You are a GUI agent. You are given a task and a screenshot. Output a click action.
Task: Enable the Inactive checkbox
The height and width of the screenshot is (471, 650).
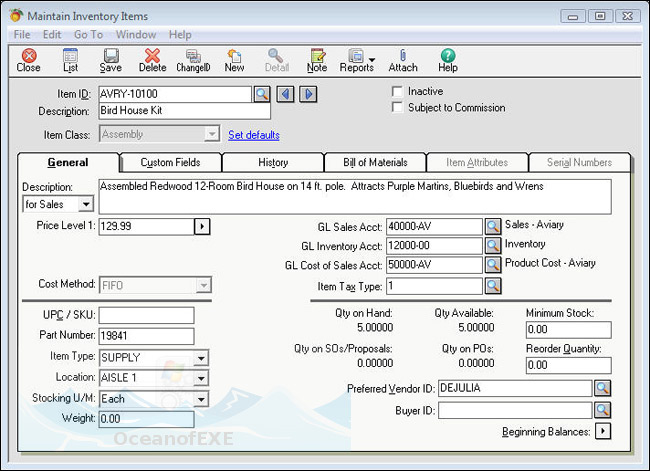[398, 91]
